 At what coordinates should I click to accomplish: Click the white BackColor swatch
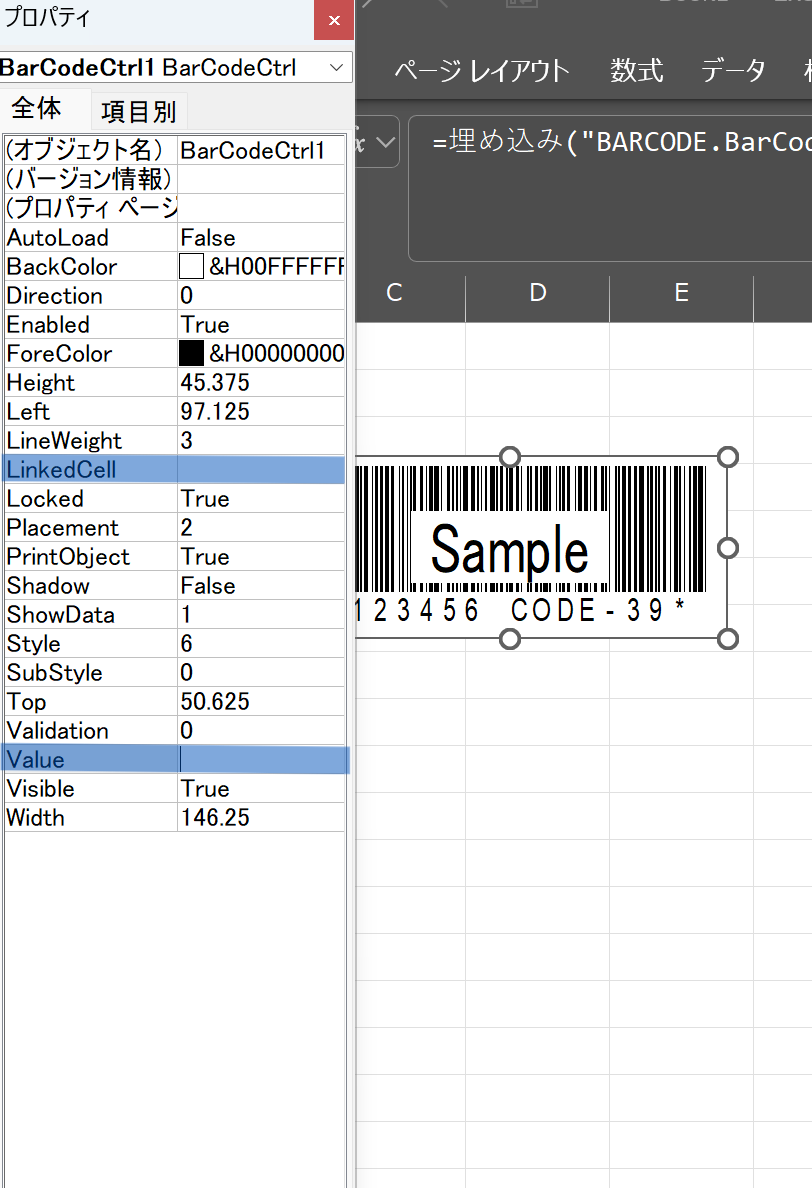[191, 267]
